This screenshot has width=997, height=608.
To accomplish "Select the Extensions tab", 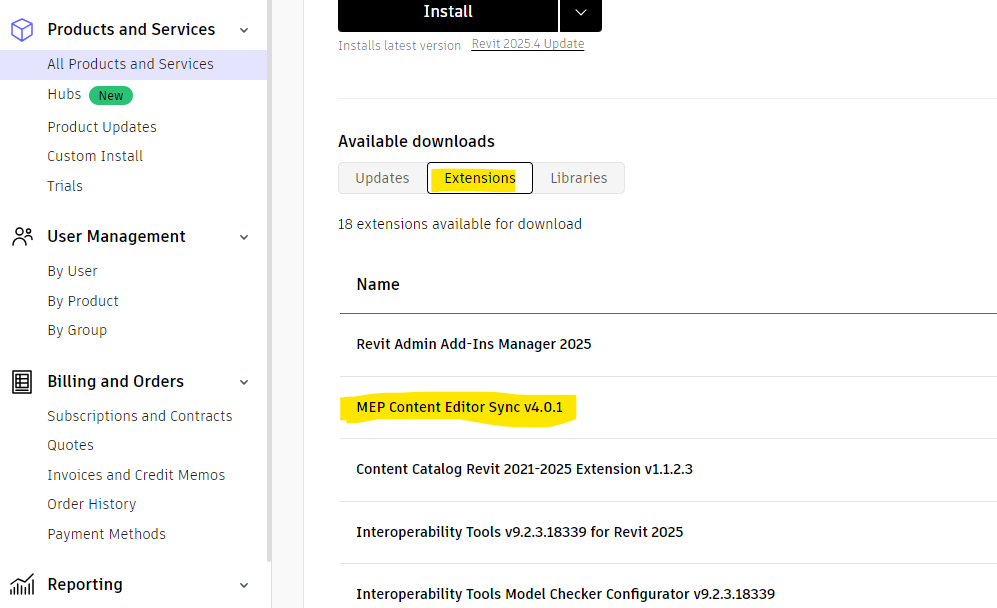I will pyautogui.click(x=479, y=177).
